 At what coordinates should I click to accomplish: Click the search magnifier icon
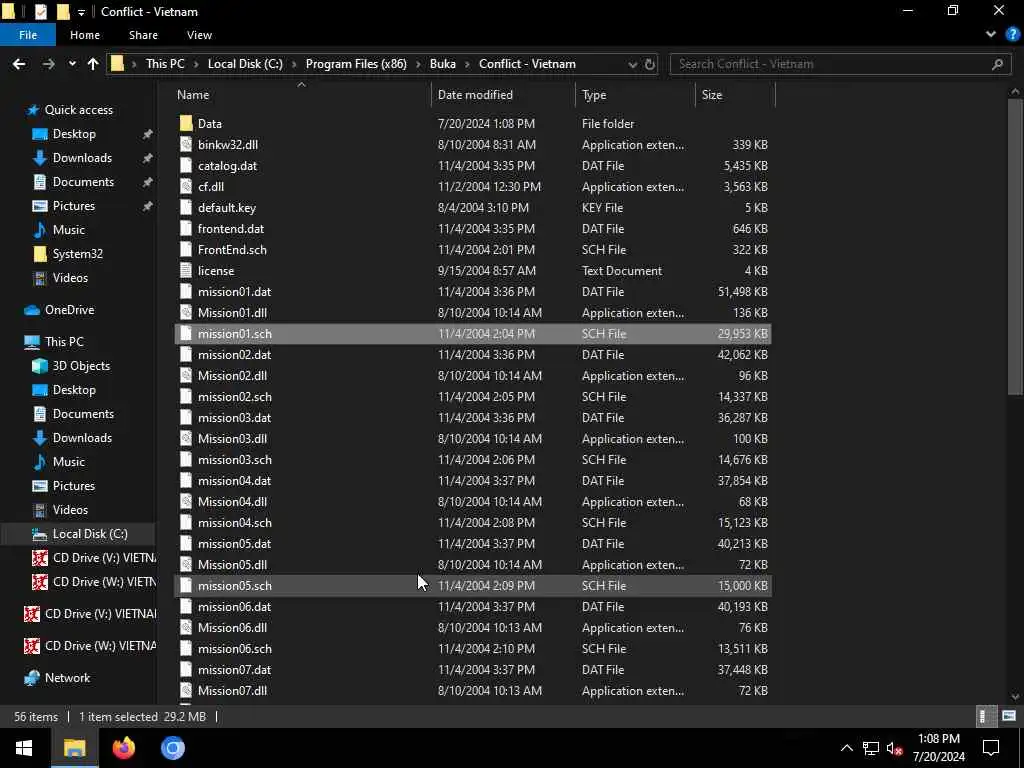(997, 64)
